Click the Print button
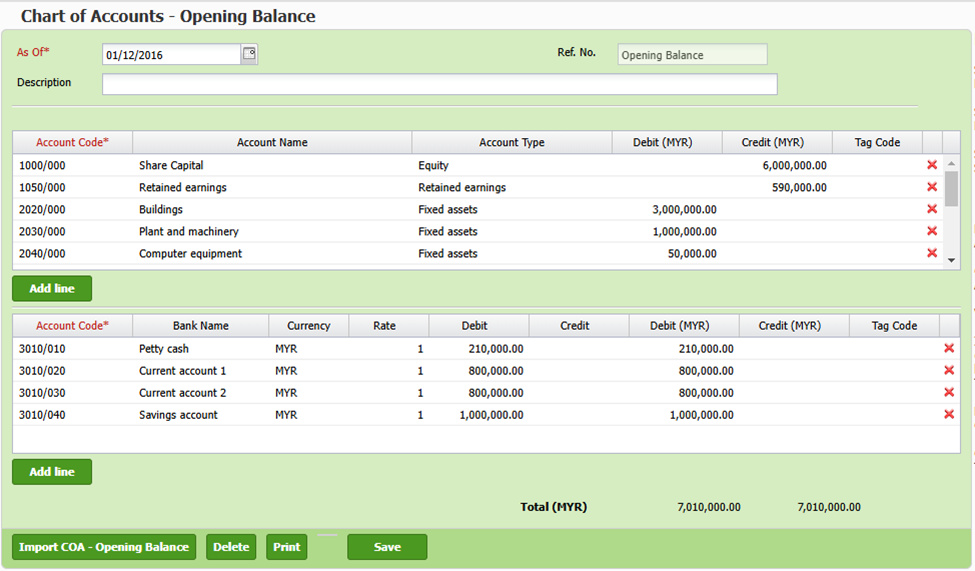This screenshot has width=975, height=571. pos(287,547)
